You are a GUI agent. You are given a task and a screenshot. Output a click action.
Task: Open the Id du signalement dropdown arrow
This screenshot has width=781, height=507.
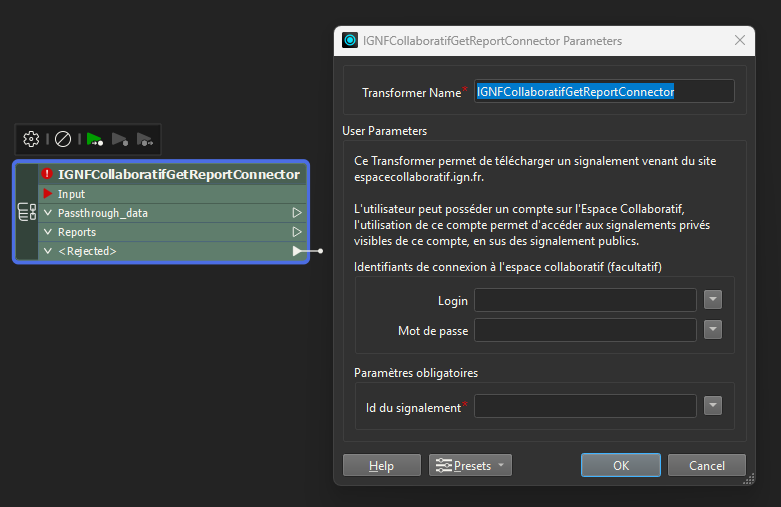tap(713, 406)
